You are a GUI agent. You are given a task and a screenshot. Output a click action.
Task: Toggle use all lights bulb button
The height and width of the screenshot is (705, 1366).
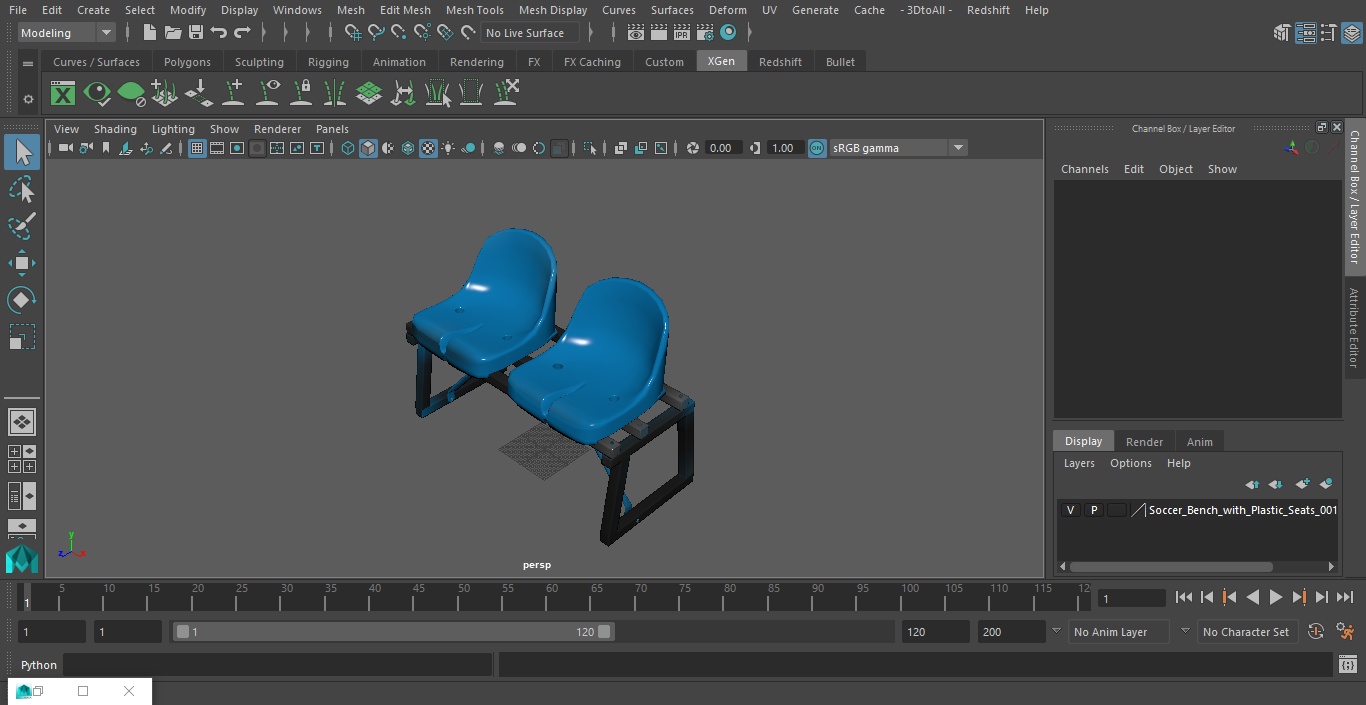click(448, 148)
